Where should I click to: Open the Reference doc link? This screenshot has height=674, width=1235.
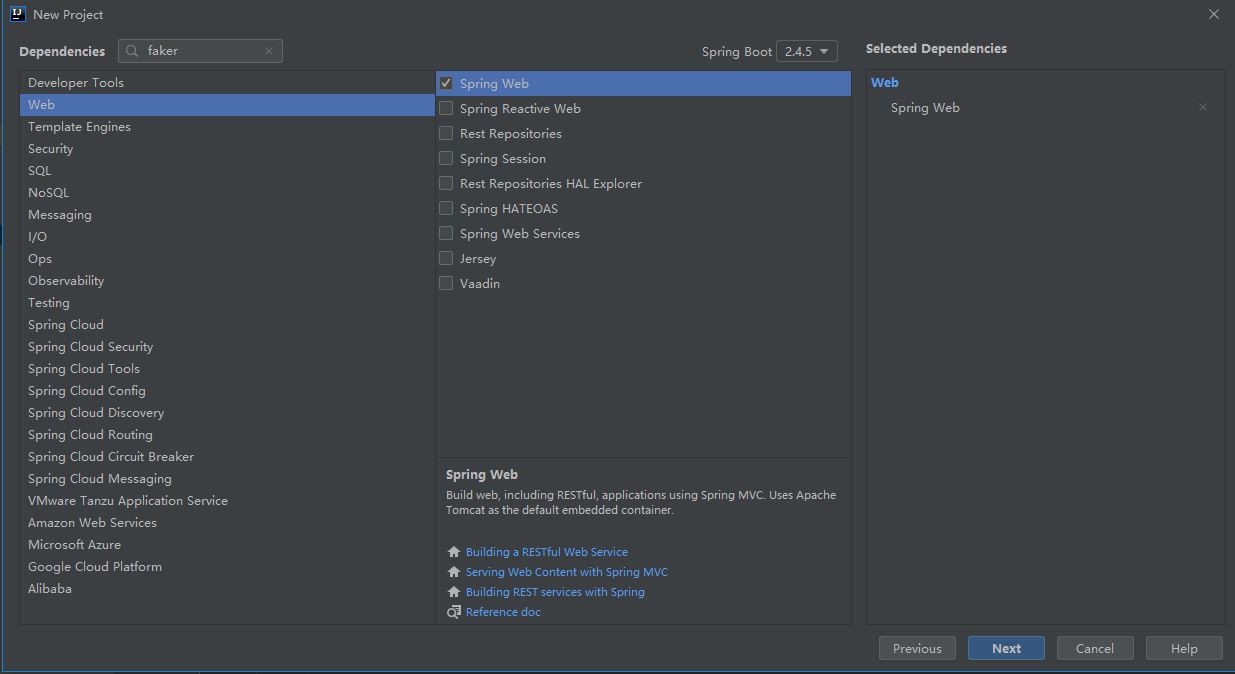tap(503, 612)
